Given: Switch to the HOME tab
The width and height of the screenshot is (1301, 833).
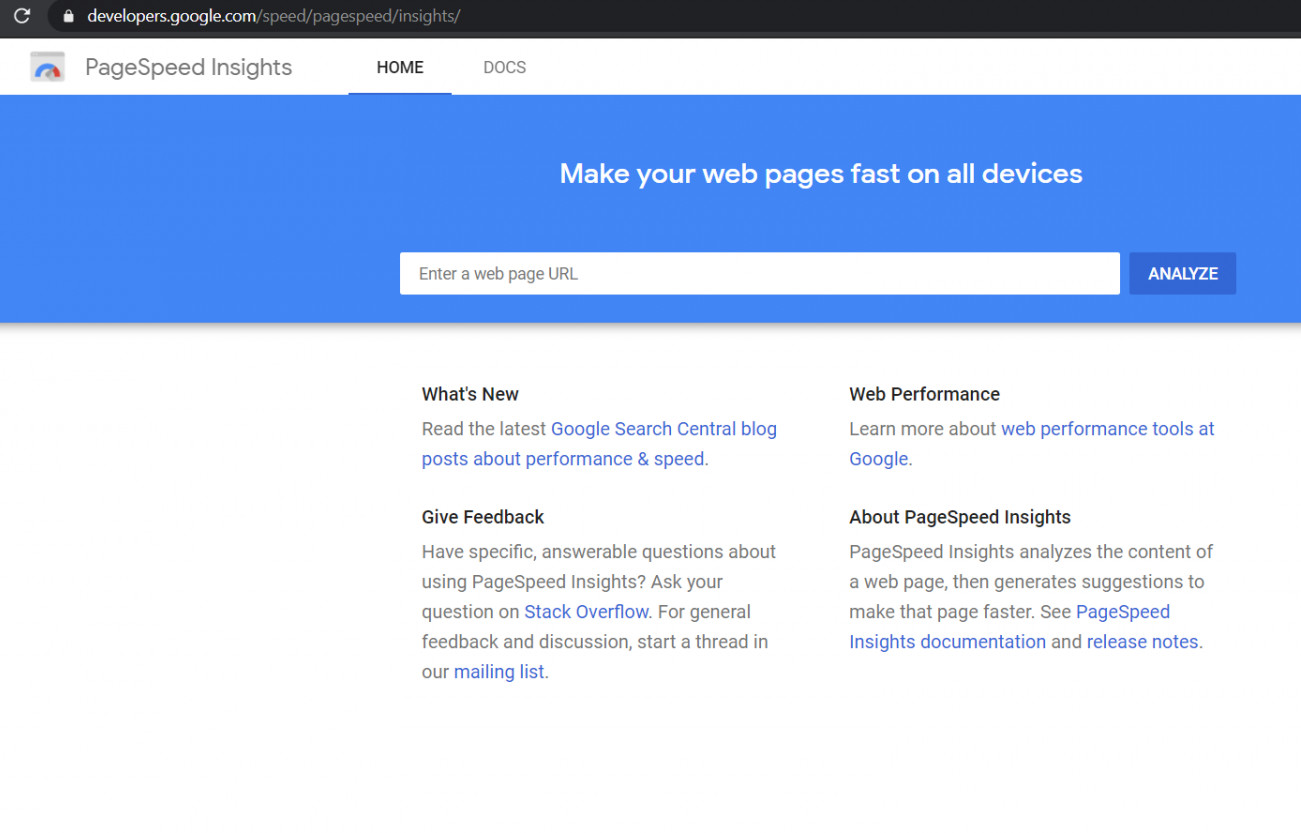Looking at the screenshot, I should tap(400, 67).
